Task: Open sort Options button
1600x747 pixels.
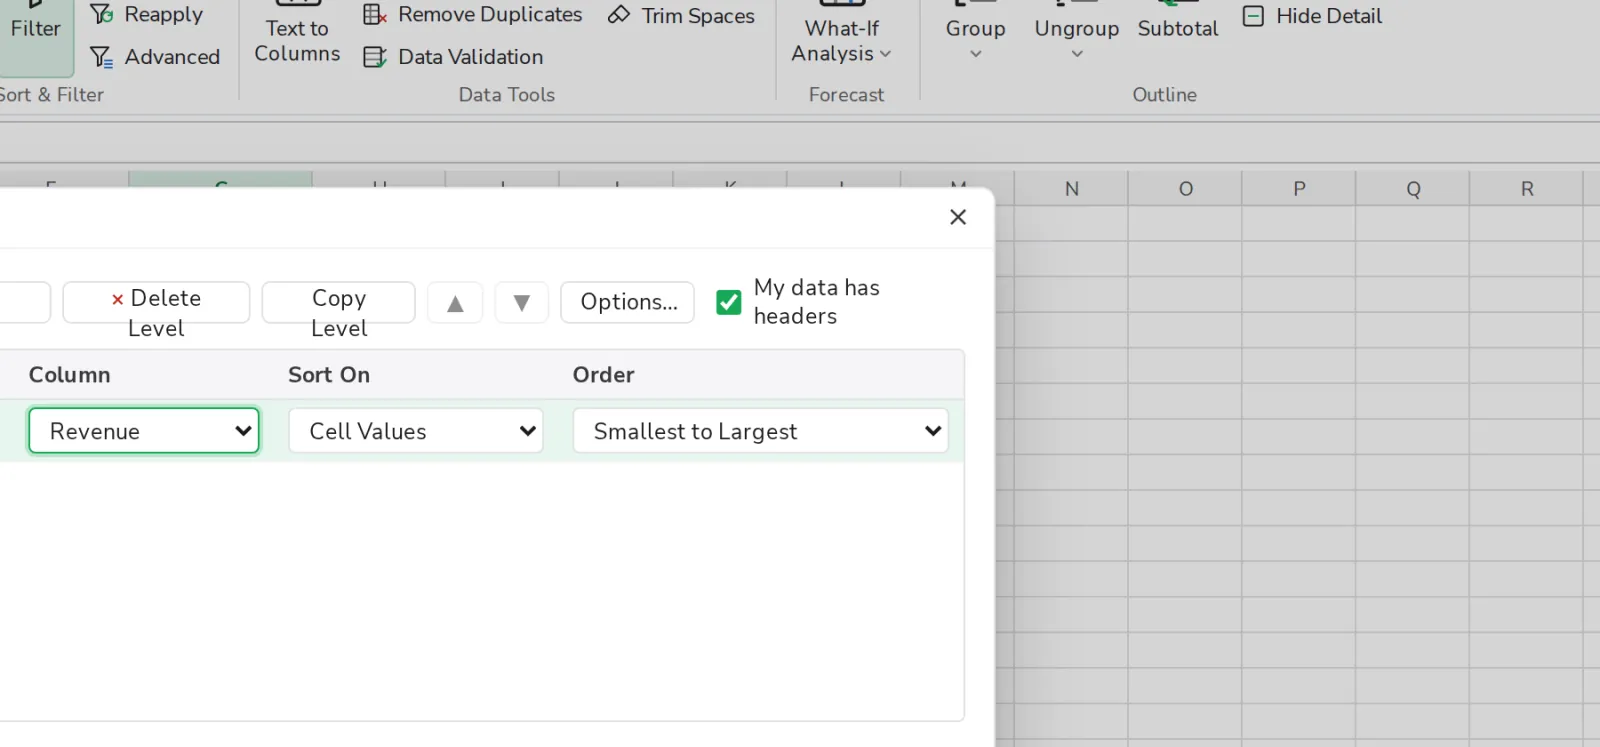Action: point(628,302)
